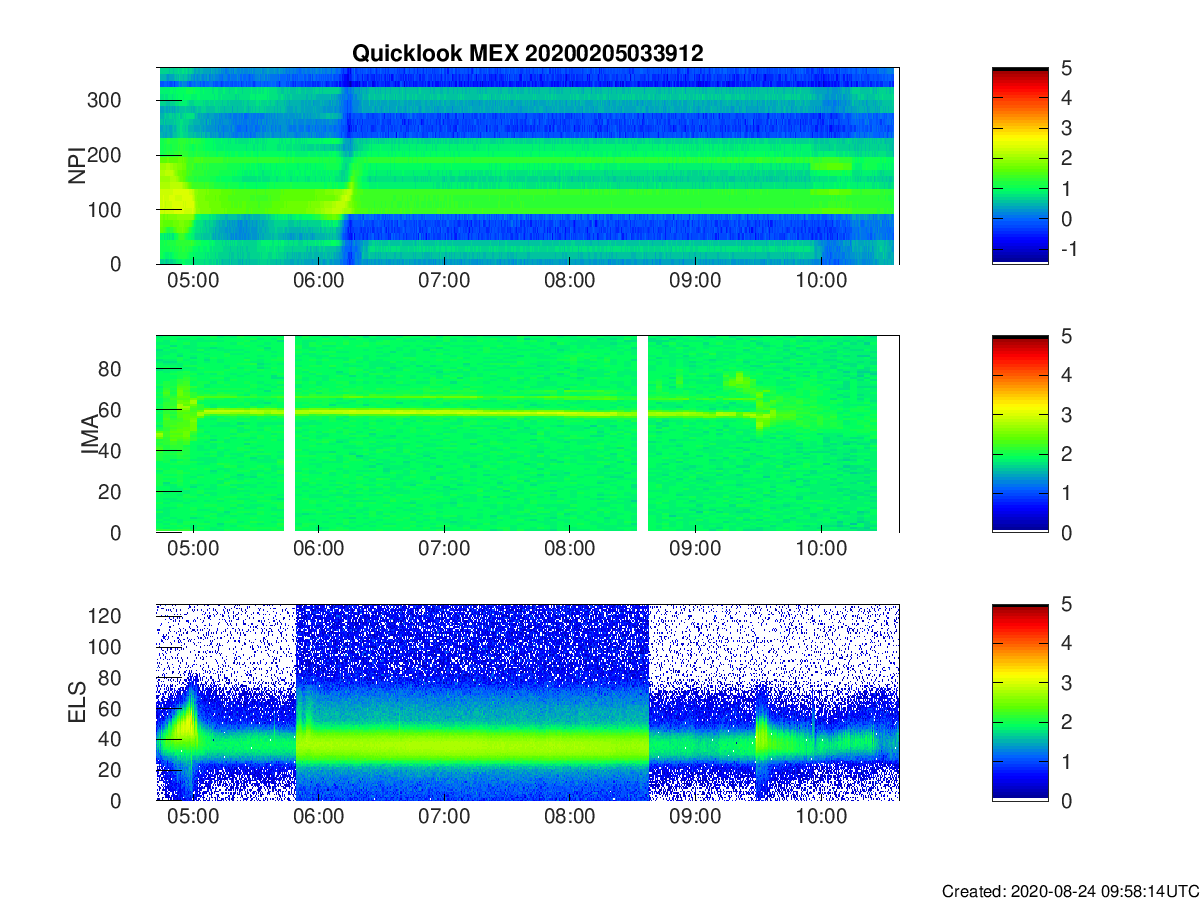Viewport: 1200px width, 900px height.
Task: Click the ELS y-axis label
Action: tap(76, 702)
